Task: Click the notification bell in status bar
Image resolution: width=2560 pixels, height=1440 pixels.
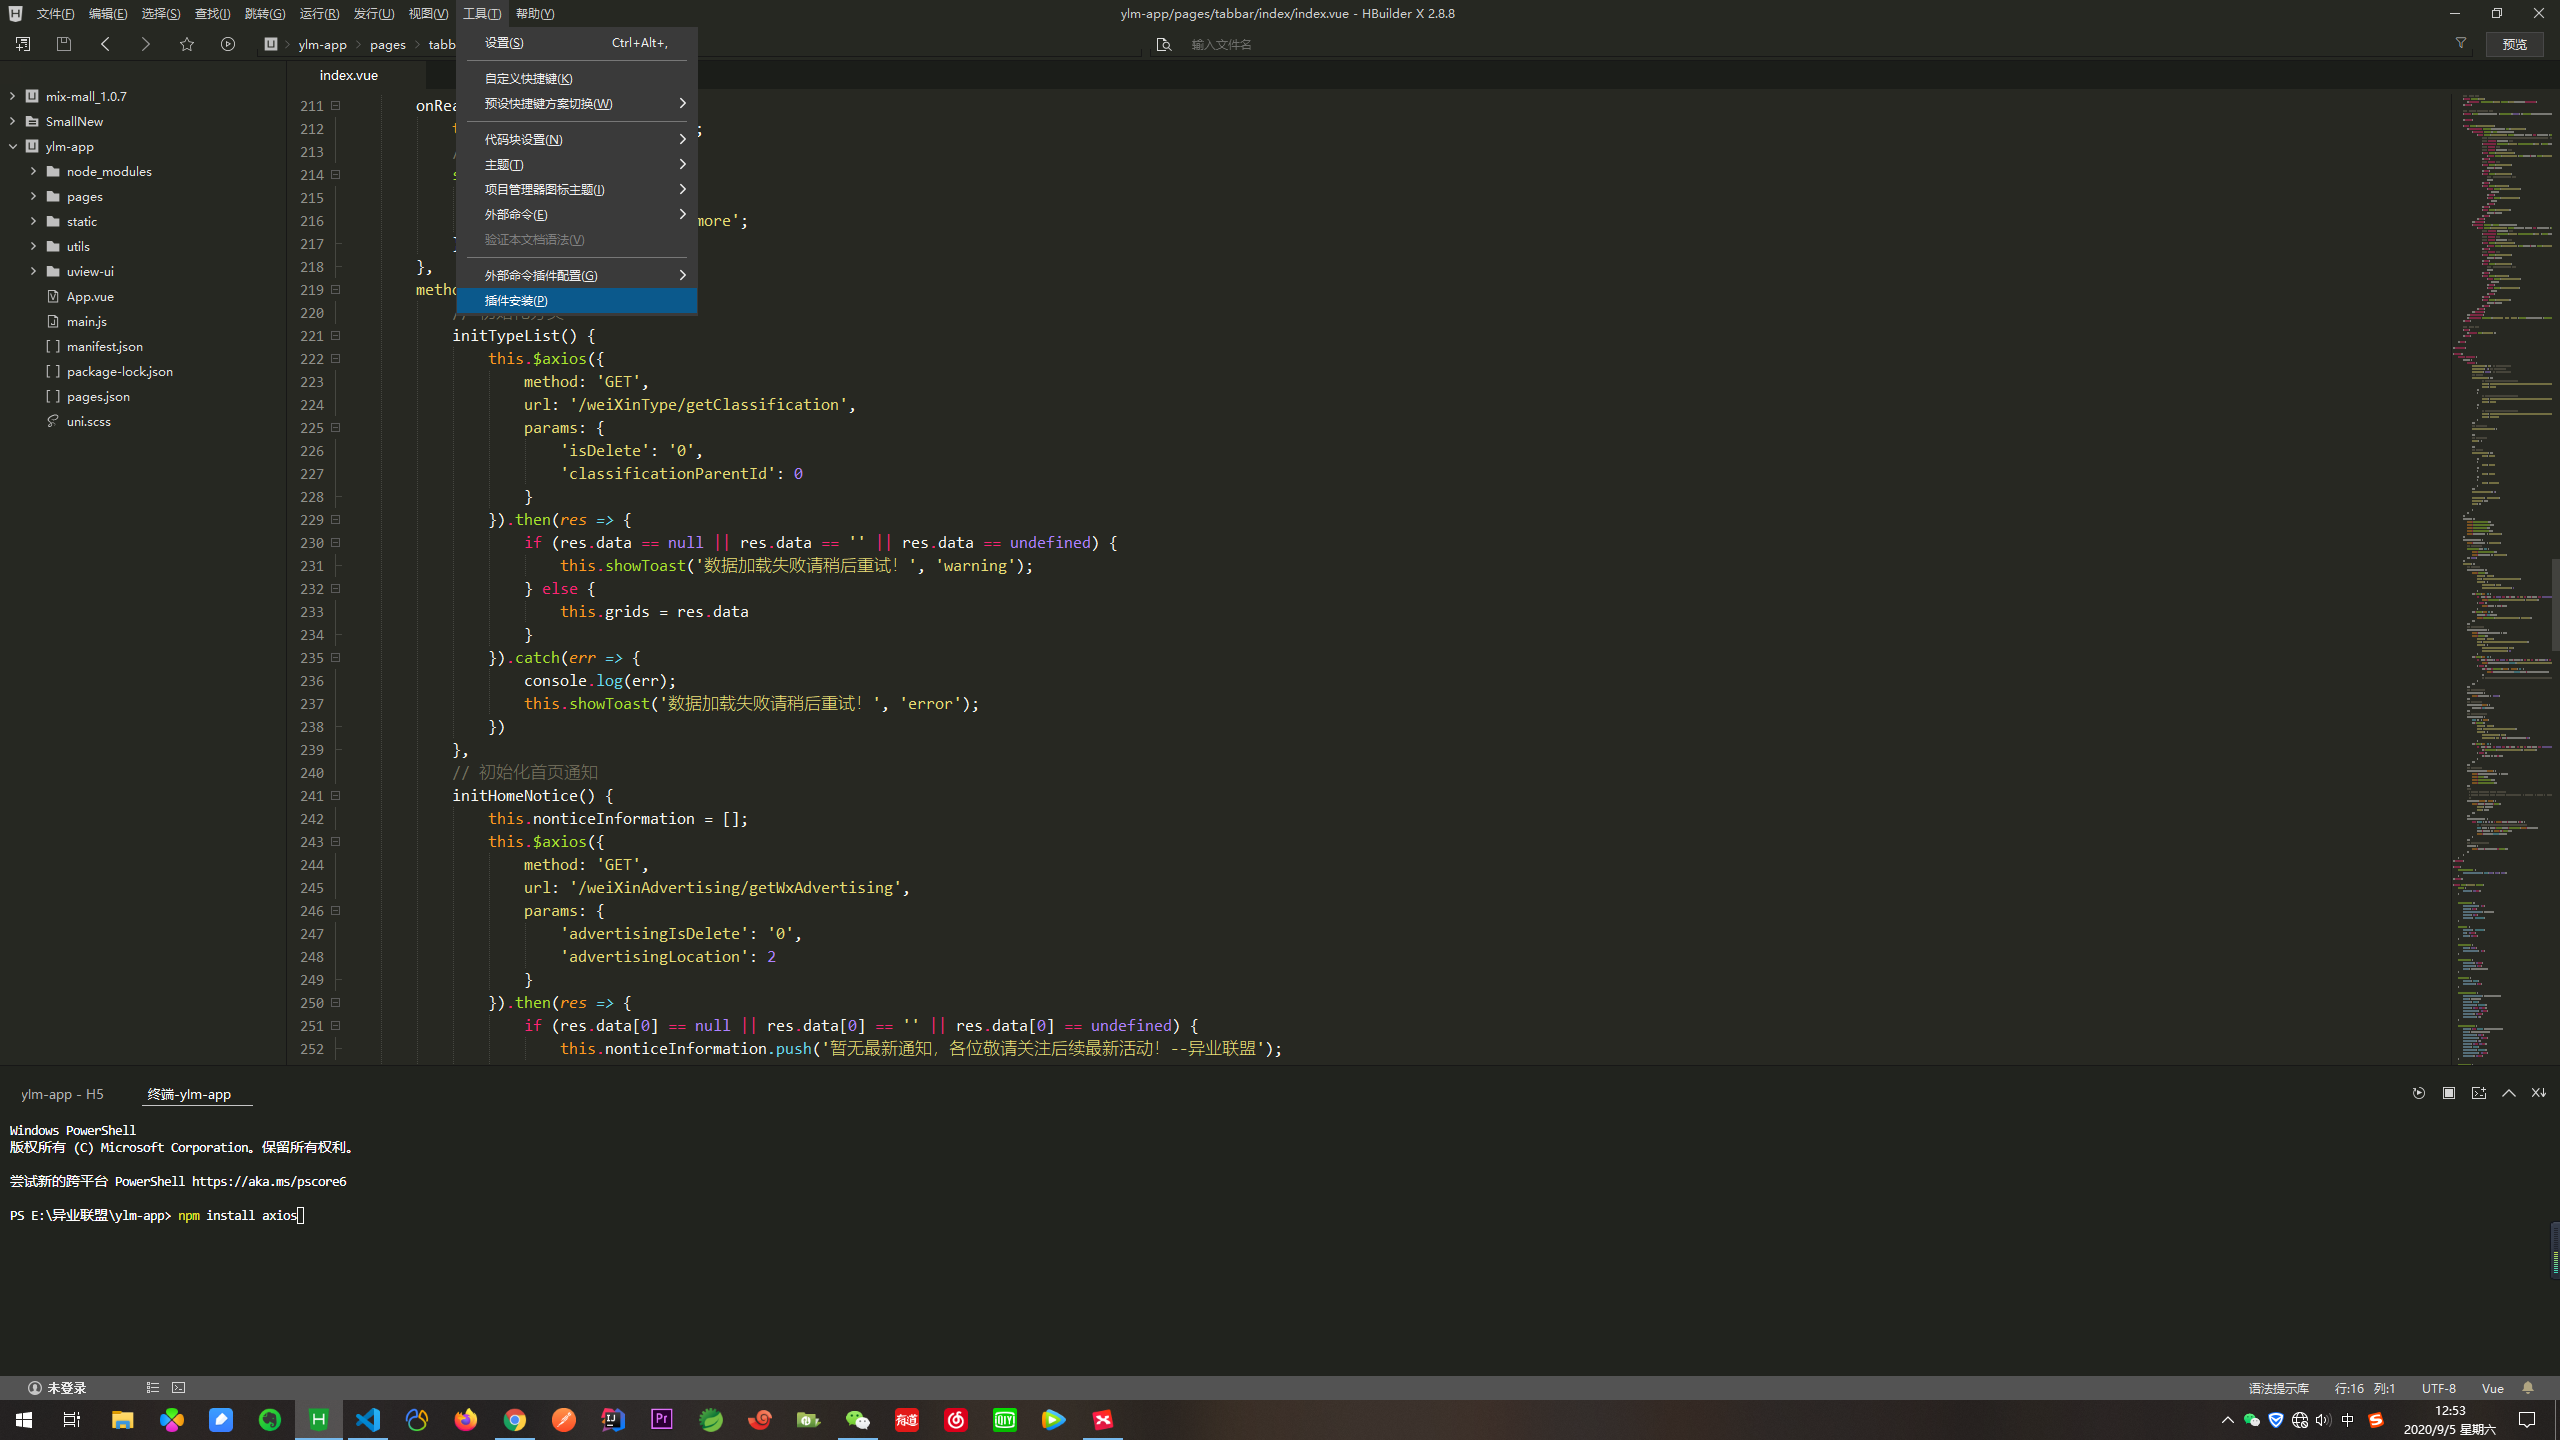Action: [2528, 1388]
